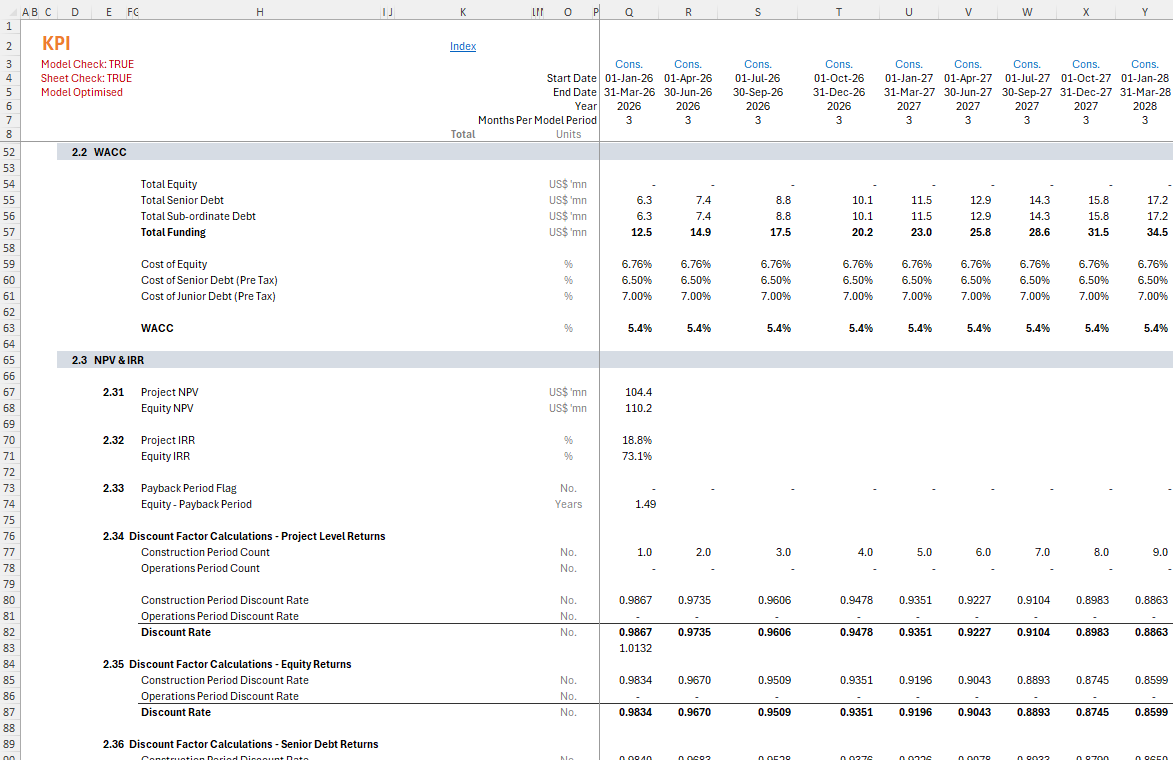Click heading '2.34 Discount Factor Calculations - Project Level Returns'
1173x760 pixels.
click(x=244, y=536)
